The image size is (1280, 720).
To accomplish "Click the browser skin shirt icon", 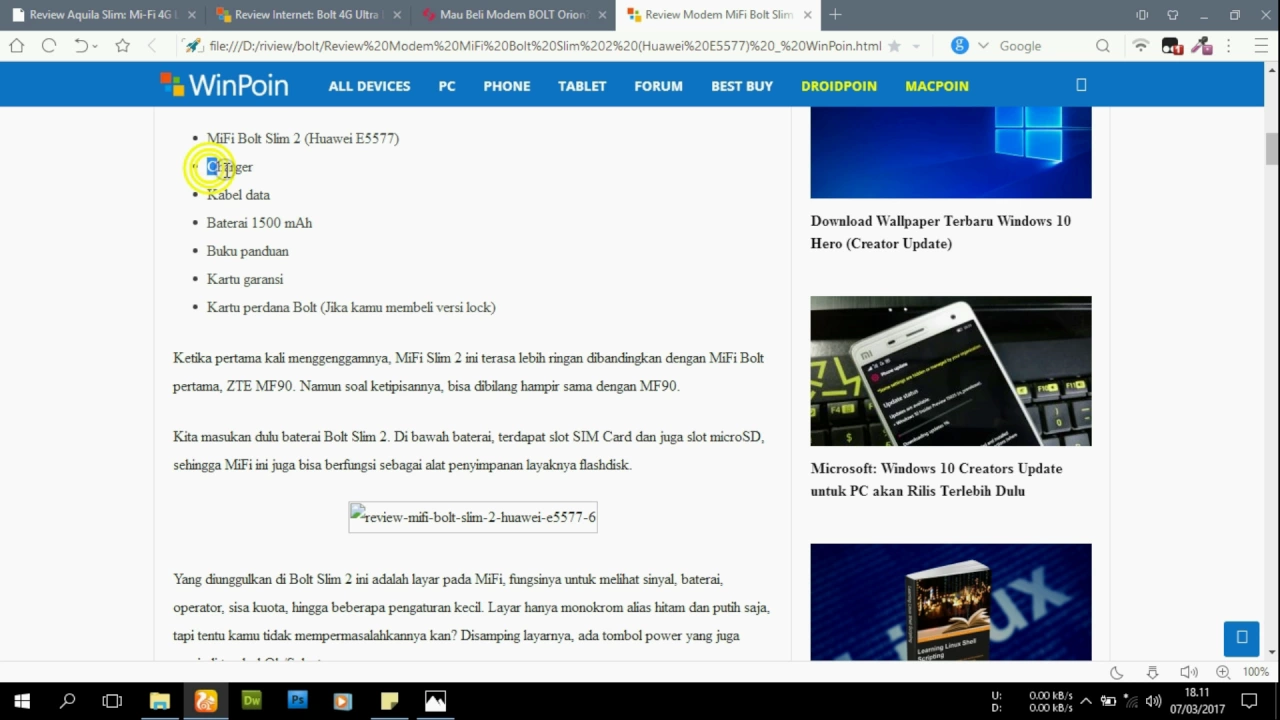I will pos(1173,15).
